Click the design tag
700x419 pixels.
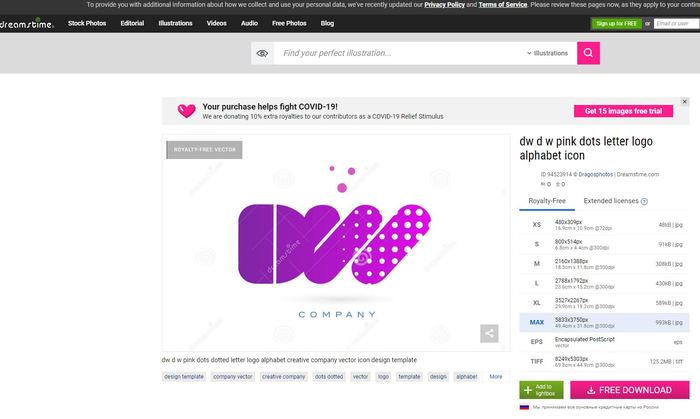click(438, 377)
